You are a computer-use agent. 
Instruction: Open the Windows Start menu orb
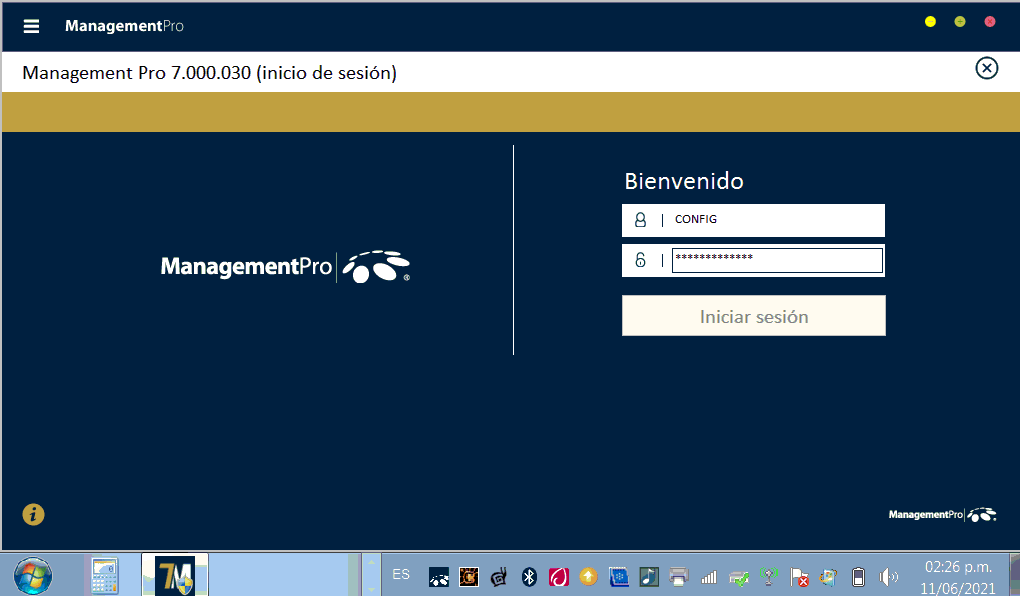coord(32,576)
